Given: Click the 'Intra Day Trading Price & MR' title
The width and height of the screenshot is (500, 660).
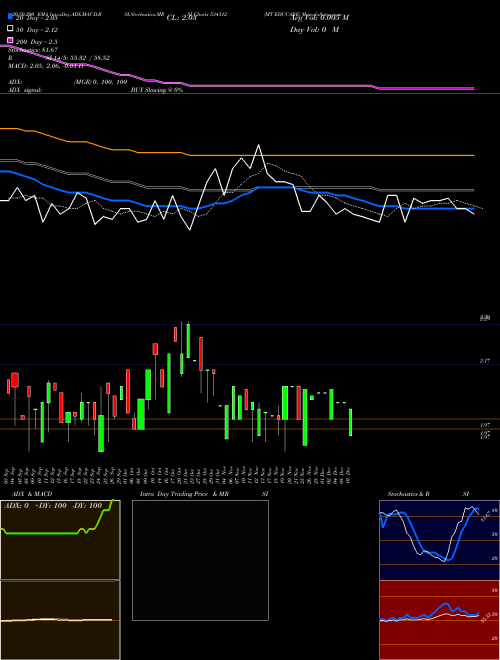Looking at the screenshot, I should click(184, 494).
